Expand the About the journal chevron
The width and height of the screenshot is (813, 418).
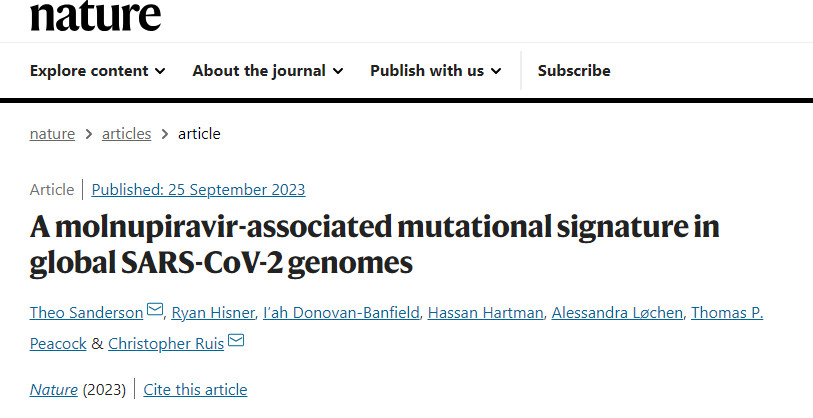(x=338, y=71)
